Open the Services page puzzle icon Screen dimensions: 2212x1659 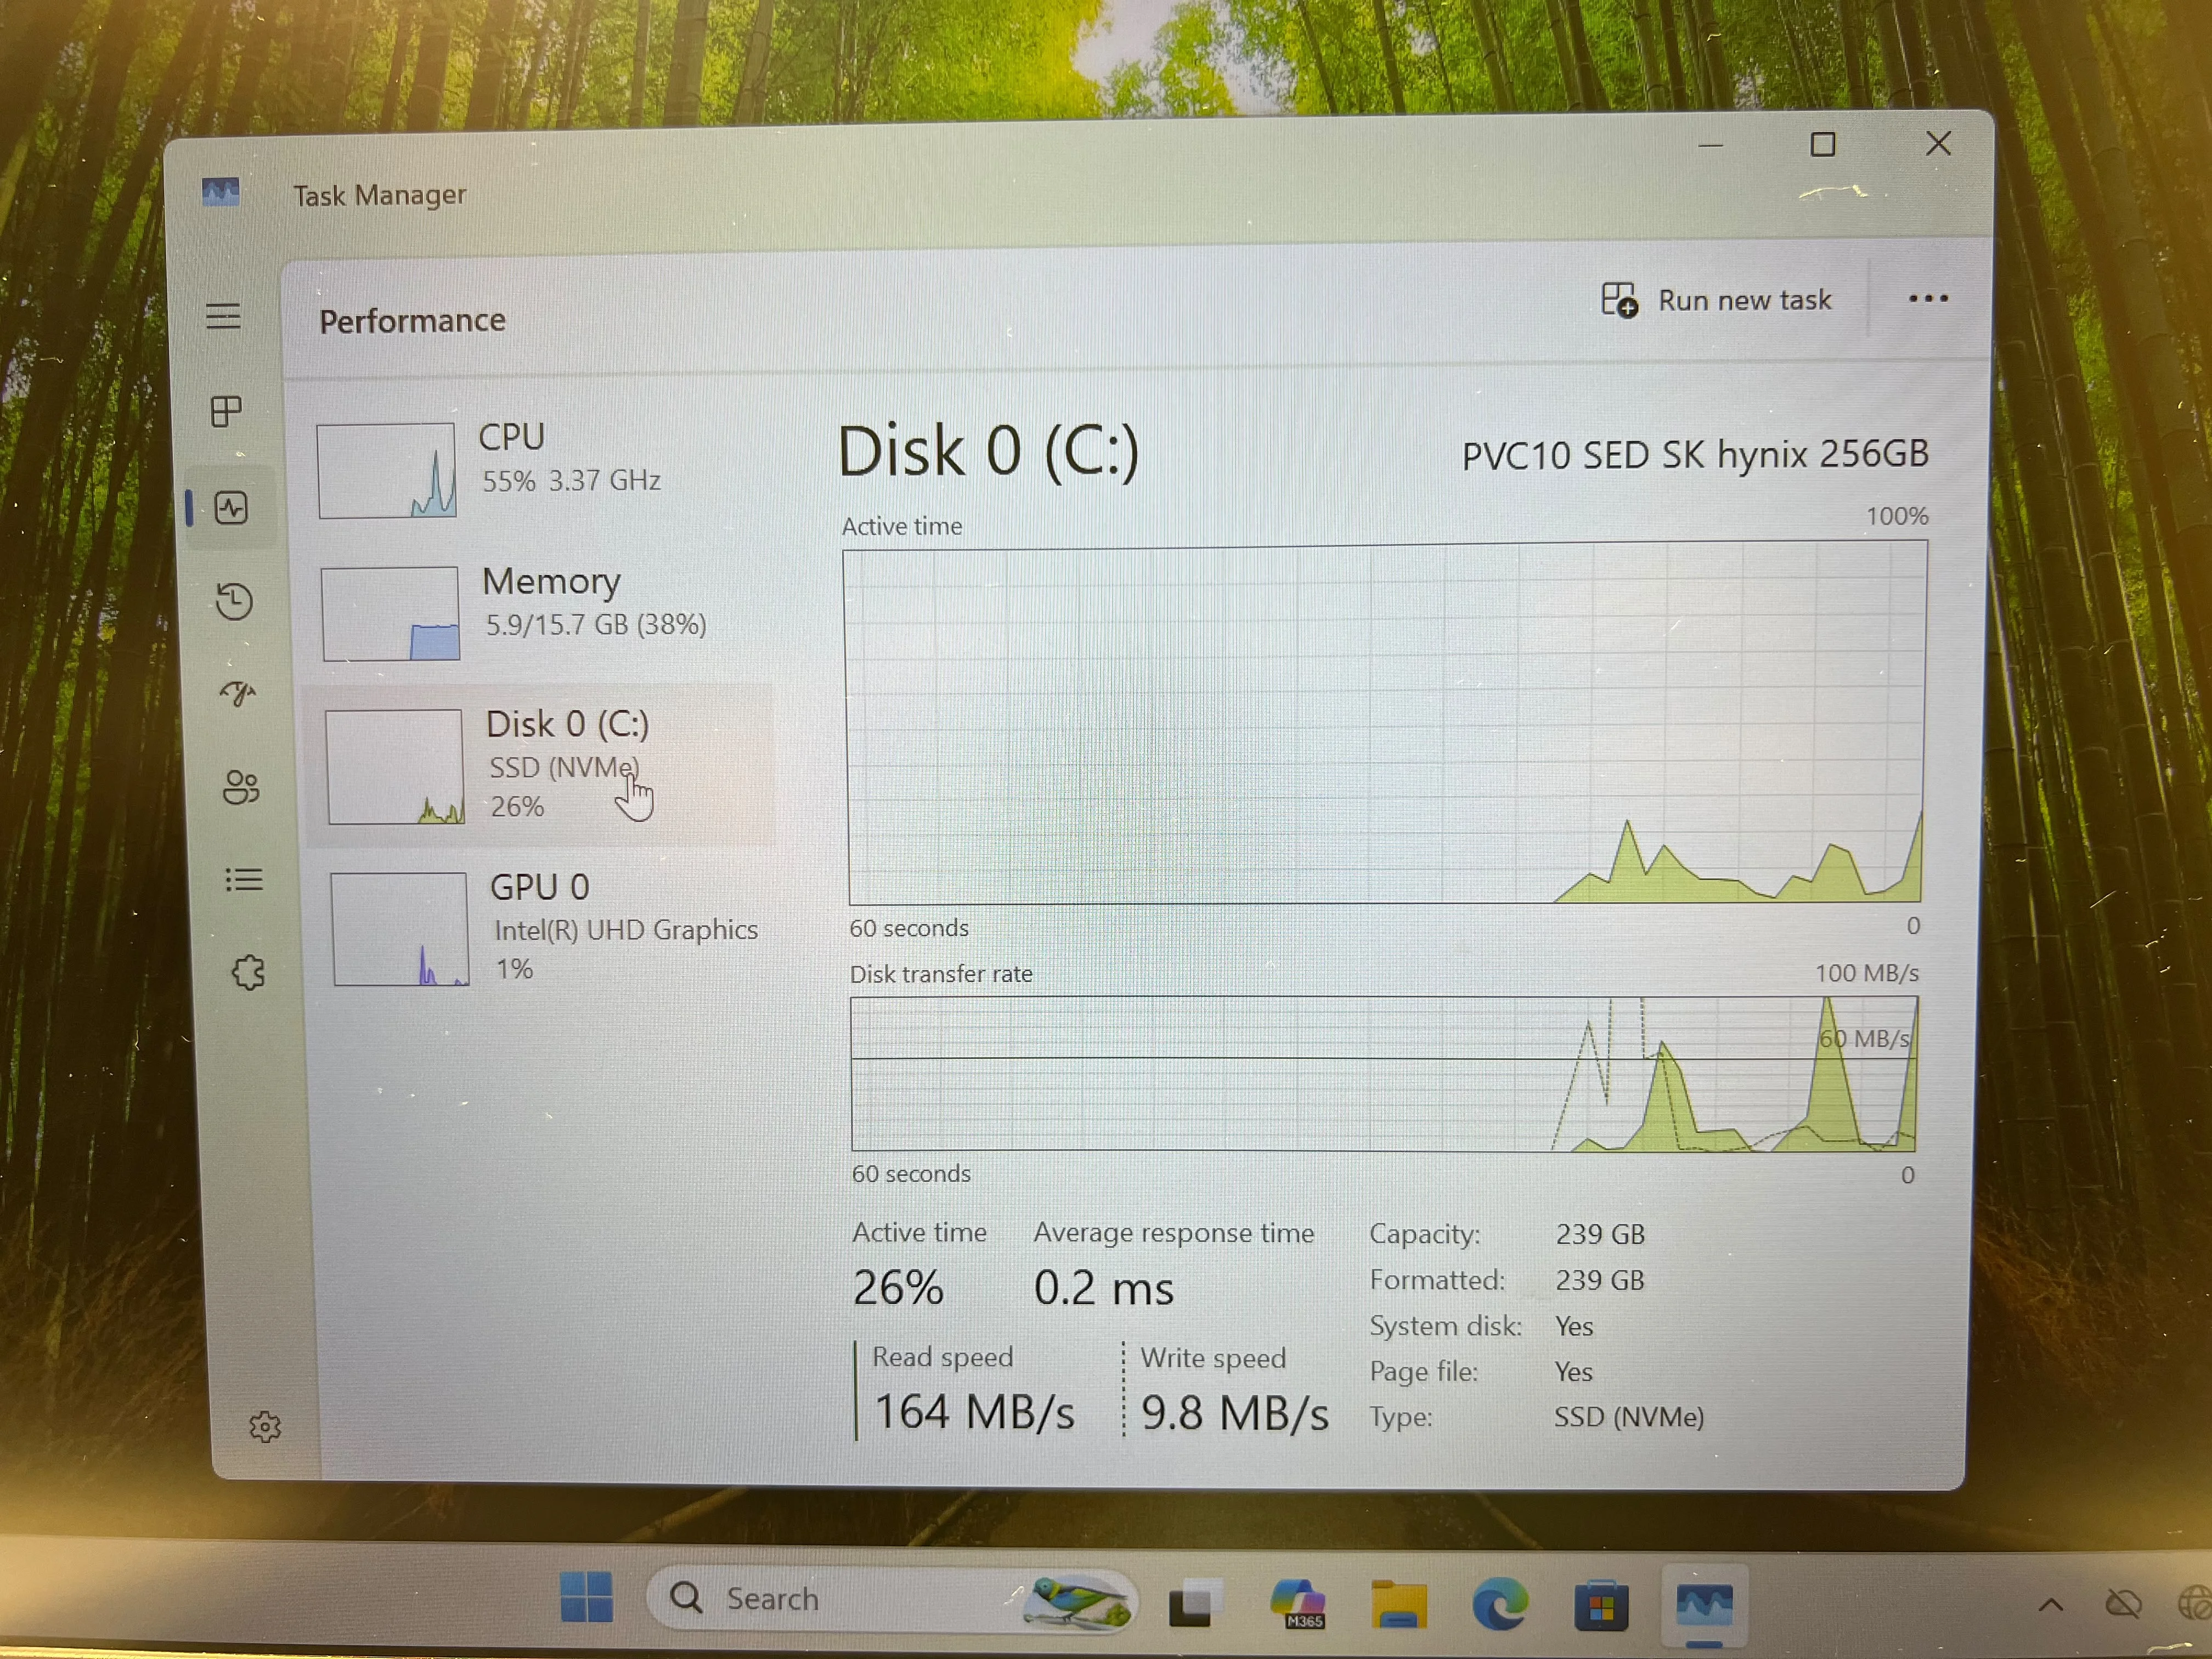tap(248, 972)
